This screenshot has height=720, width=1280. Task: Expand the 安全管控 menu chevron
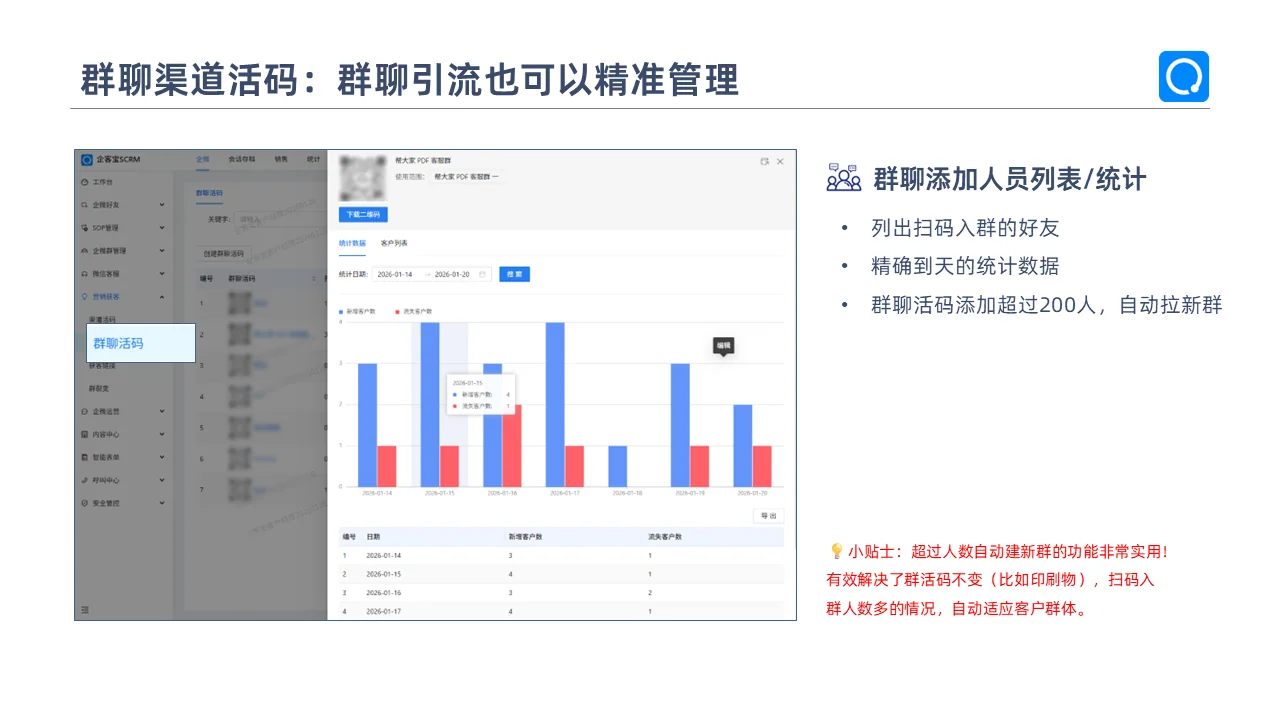(162, 503)
